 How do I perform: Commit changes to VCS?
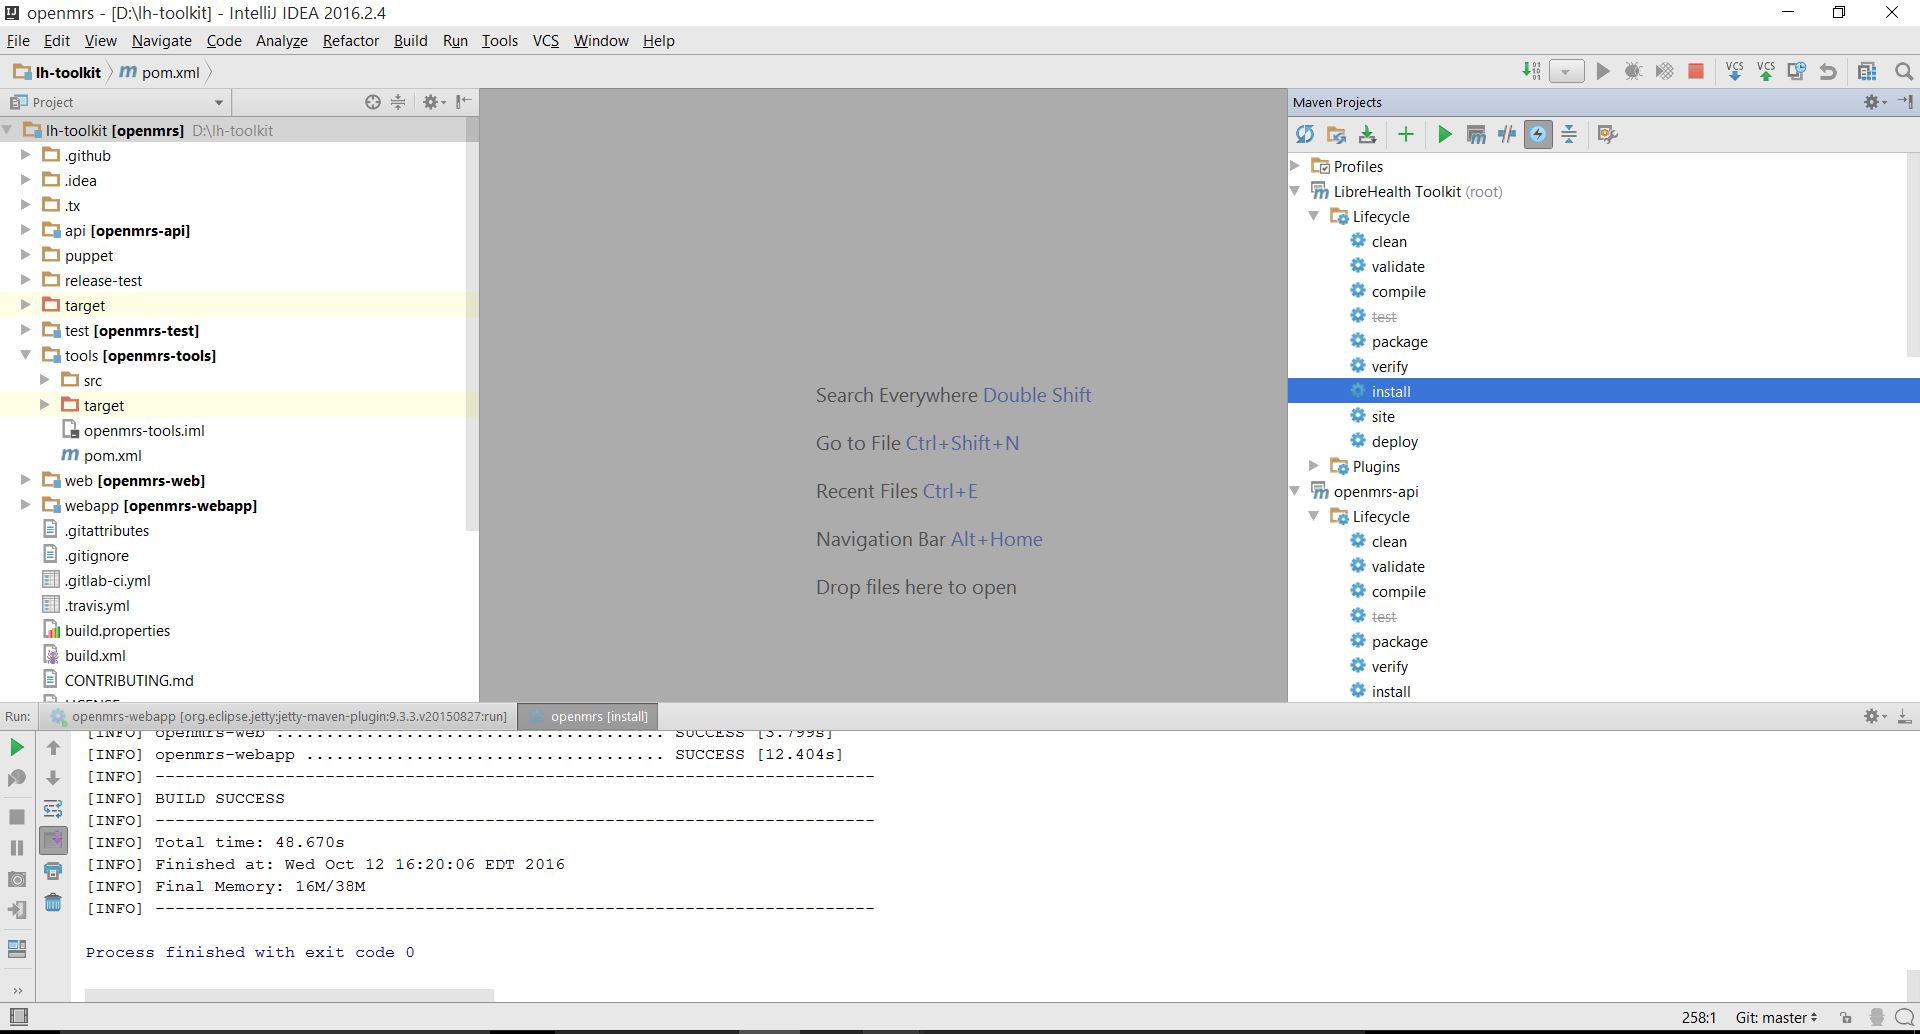[x=1766, y=71]
